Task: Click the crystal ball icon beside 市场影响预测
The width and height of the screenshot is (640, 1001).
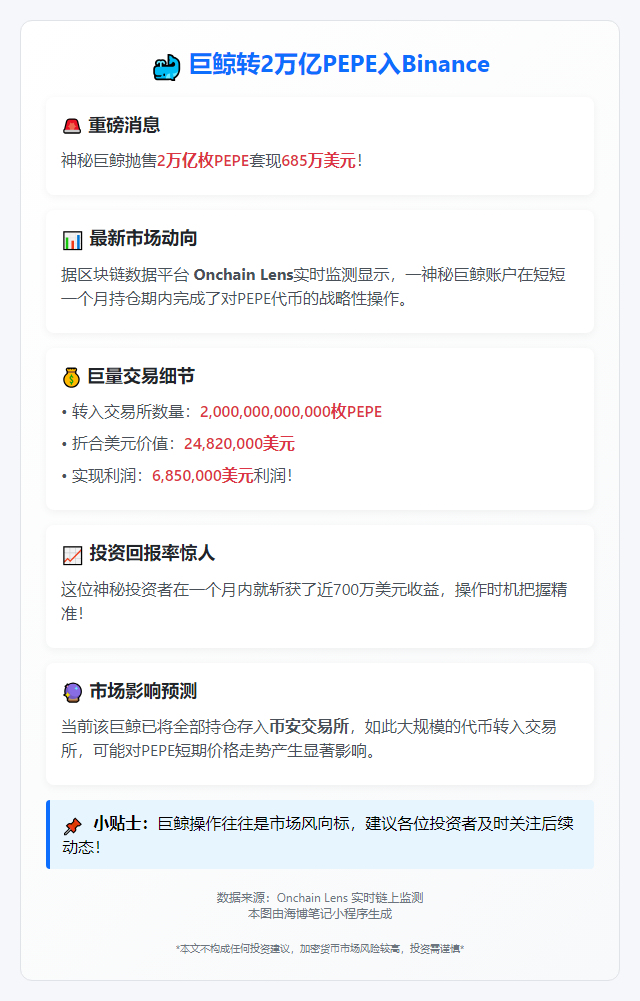Action: [72, 693]
